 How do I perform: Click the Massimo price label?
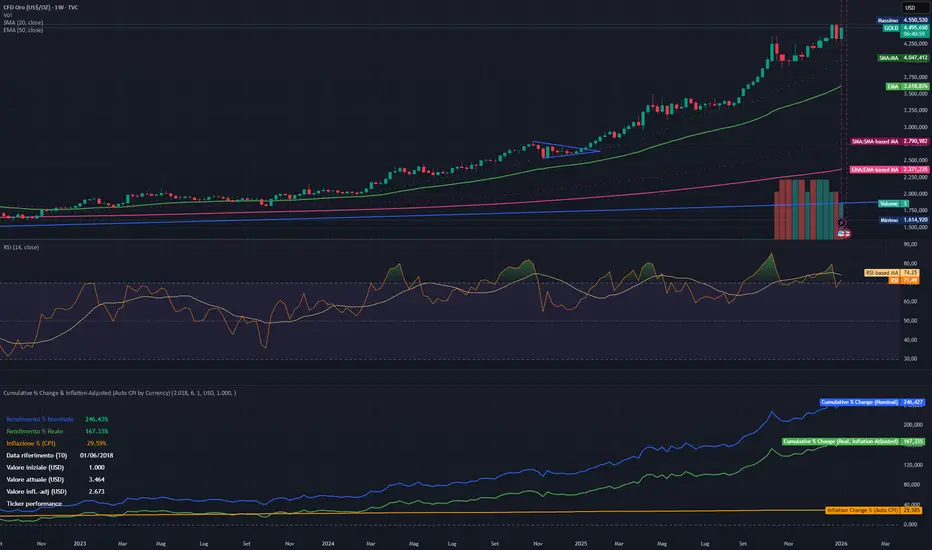pyautogui.click(x=903, y=20)
